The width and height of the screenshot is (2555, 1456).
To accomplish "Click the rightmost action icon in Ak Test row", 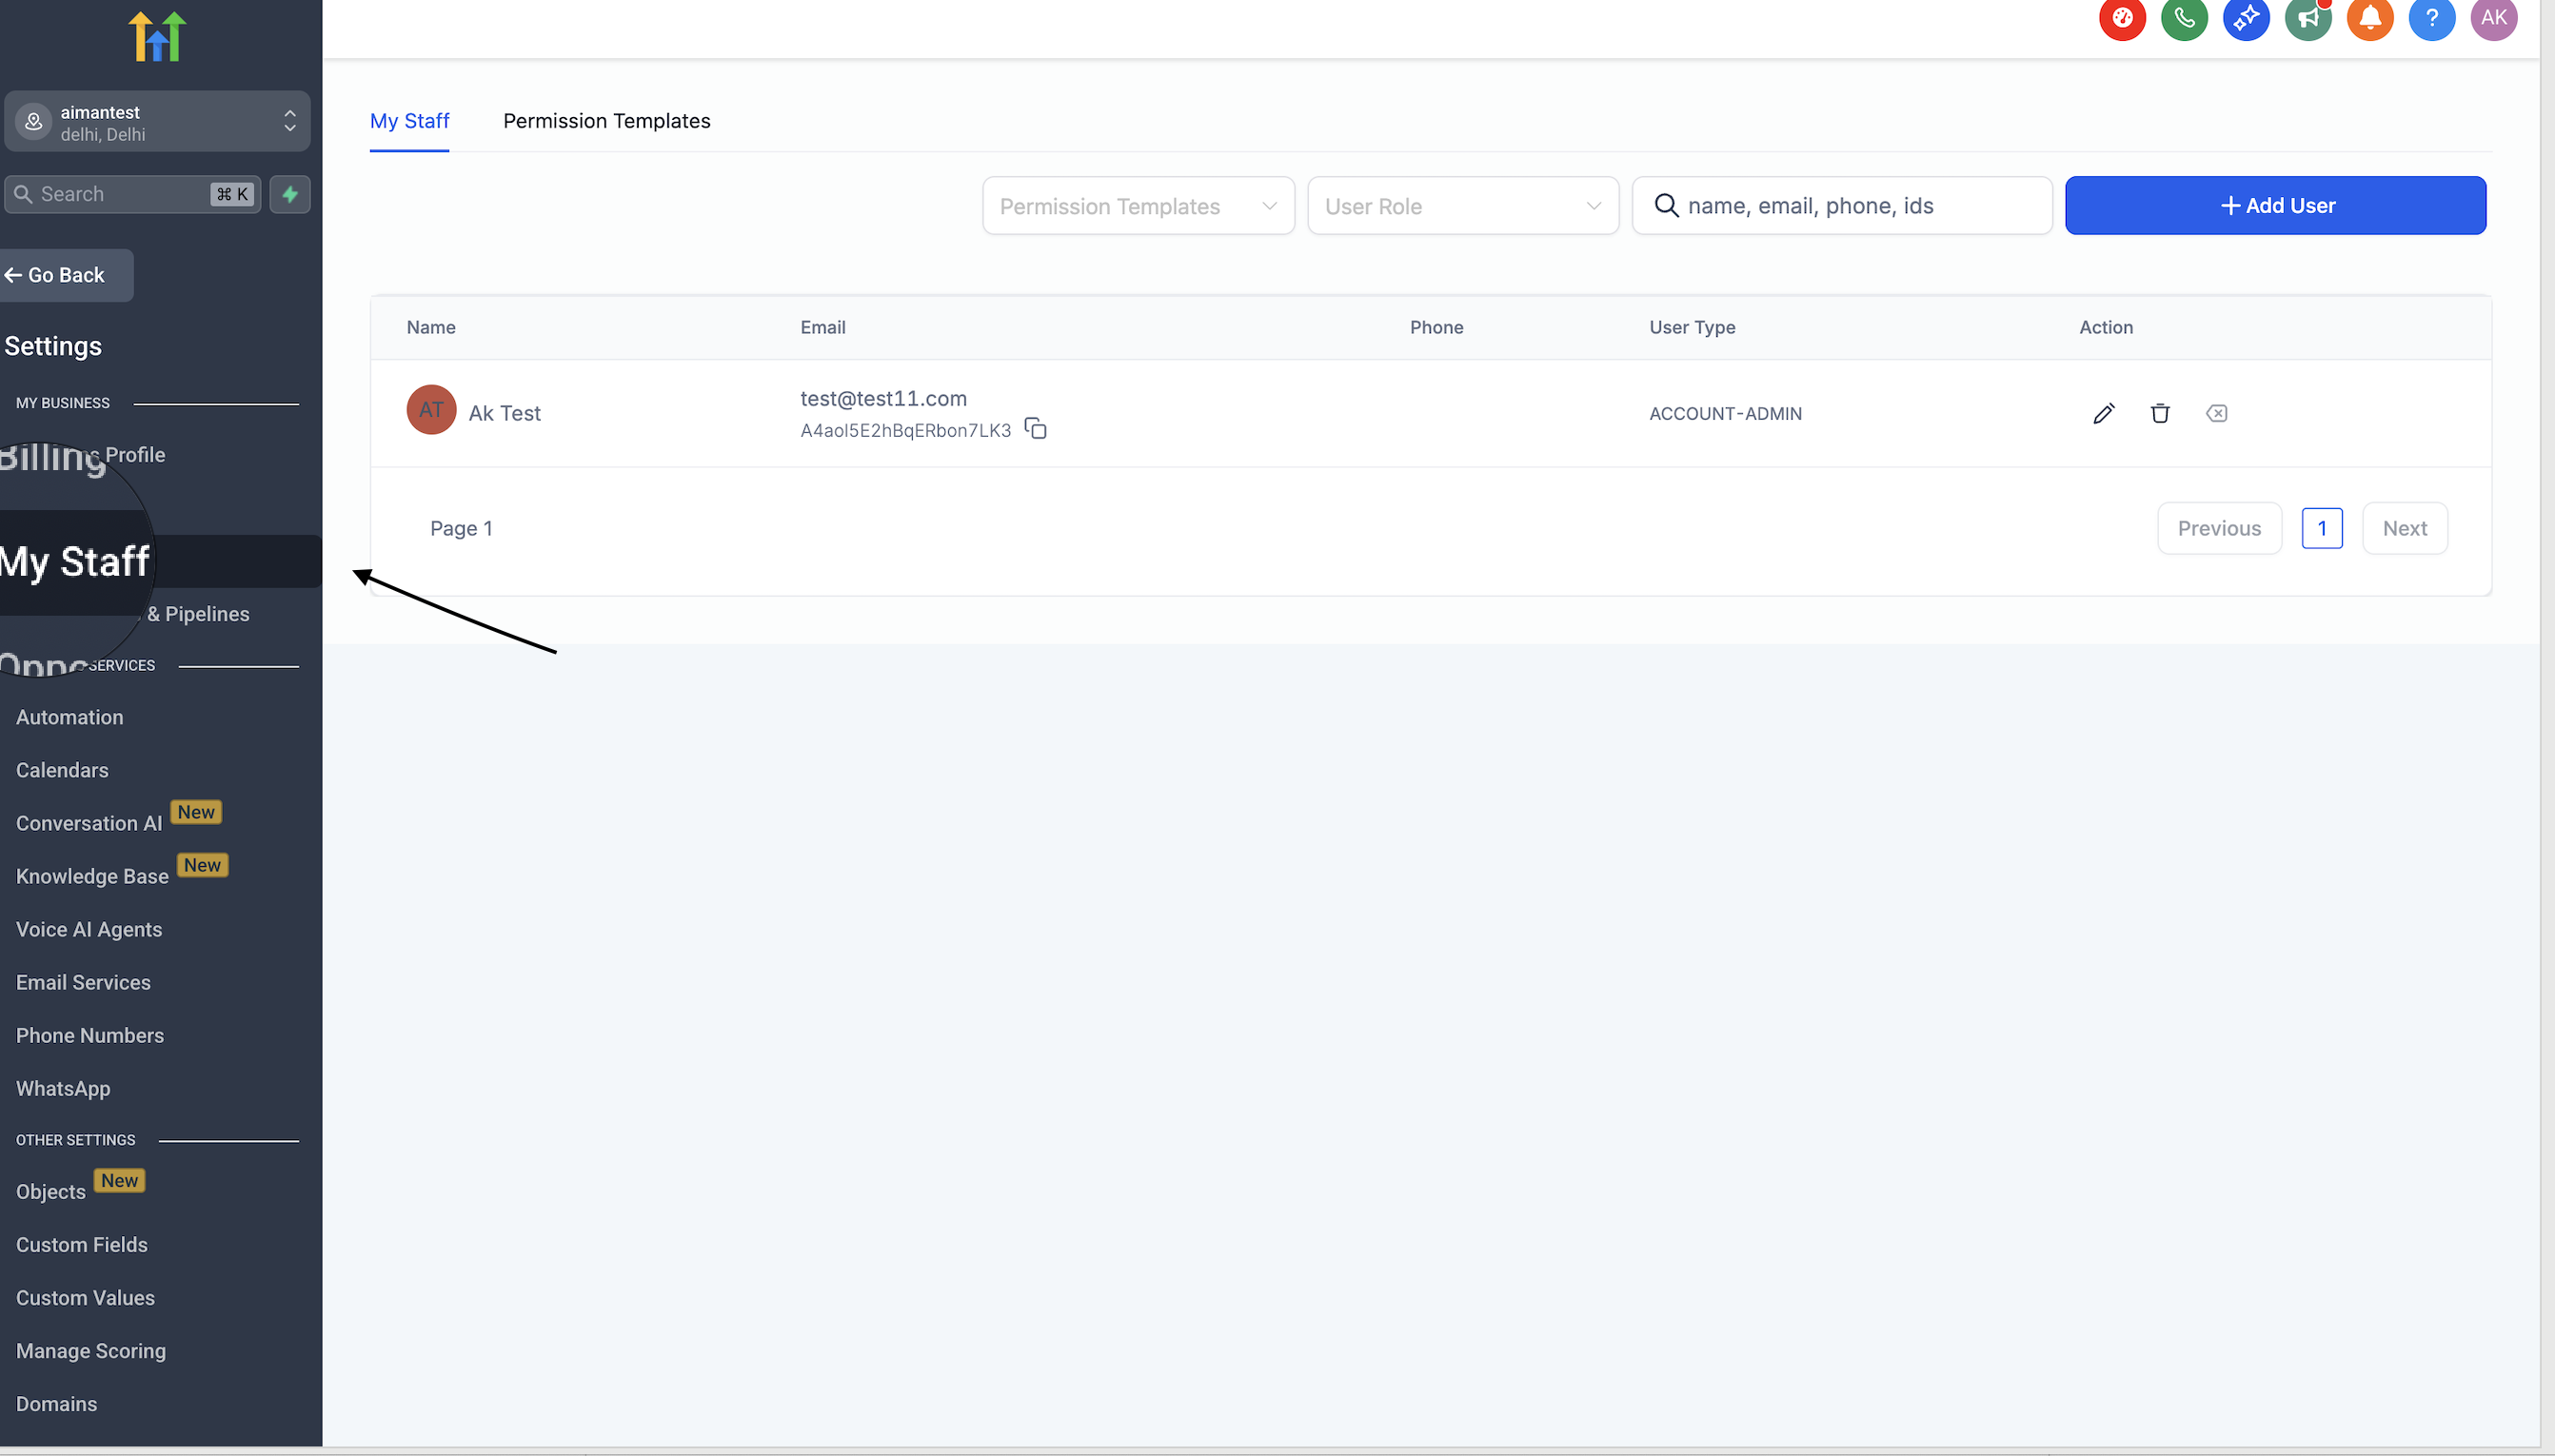I will [x=2216, y=413].
